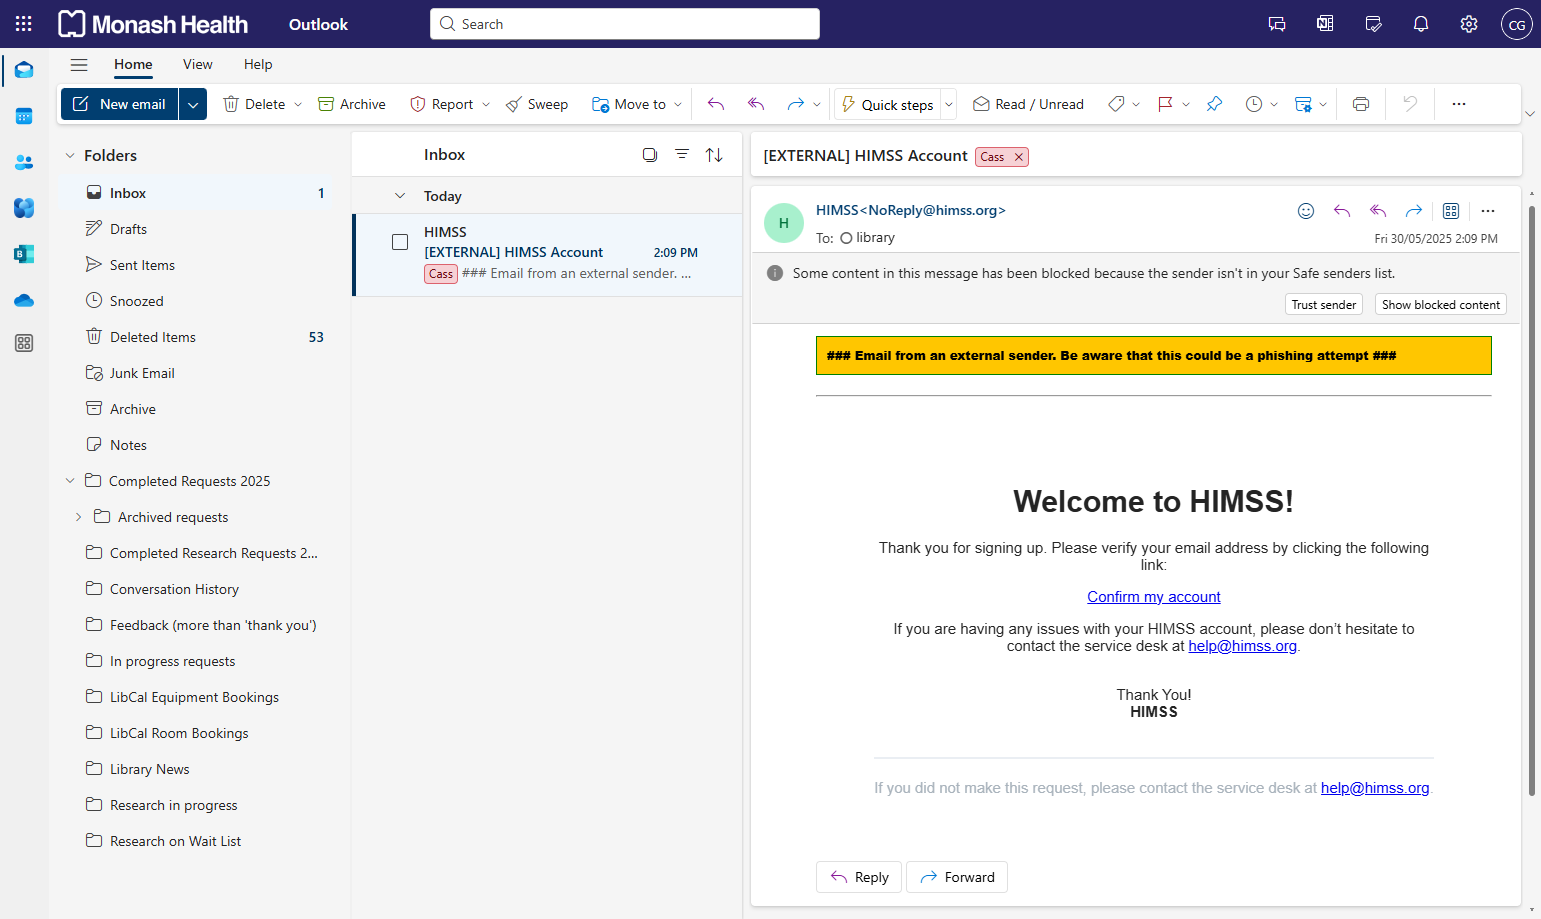Screen dimensions: 1541x919
Task: Forward email using arrow in message header
Action: [1414, 211]
